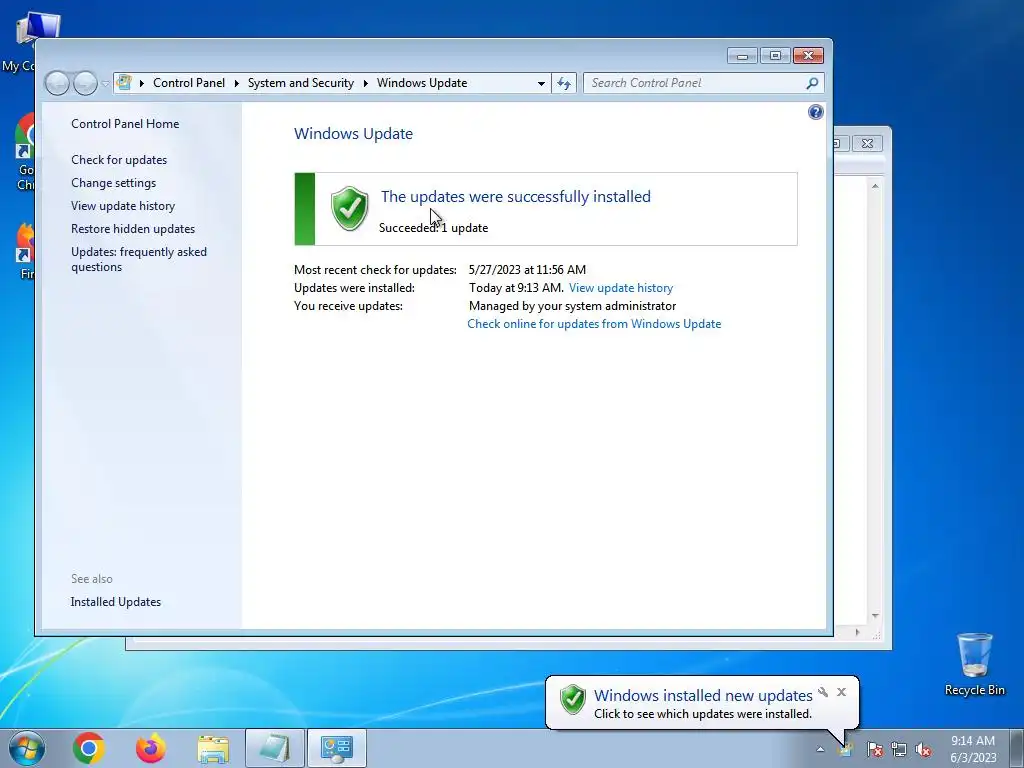Click the shield icon in notification balloon
This screenshot has width=1024, height=768.
coord(573,699)
